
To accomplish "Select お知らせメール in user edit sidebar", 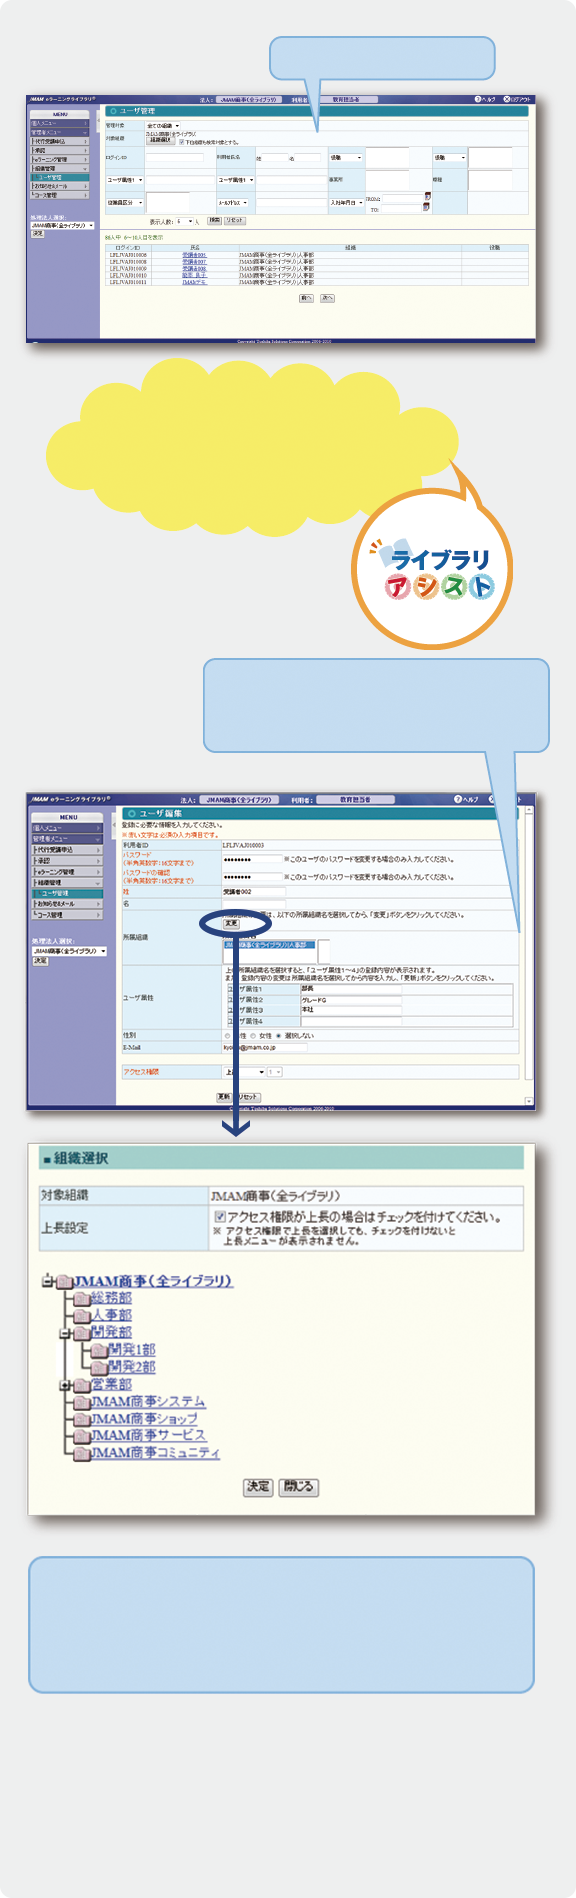I will 66,904.
